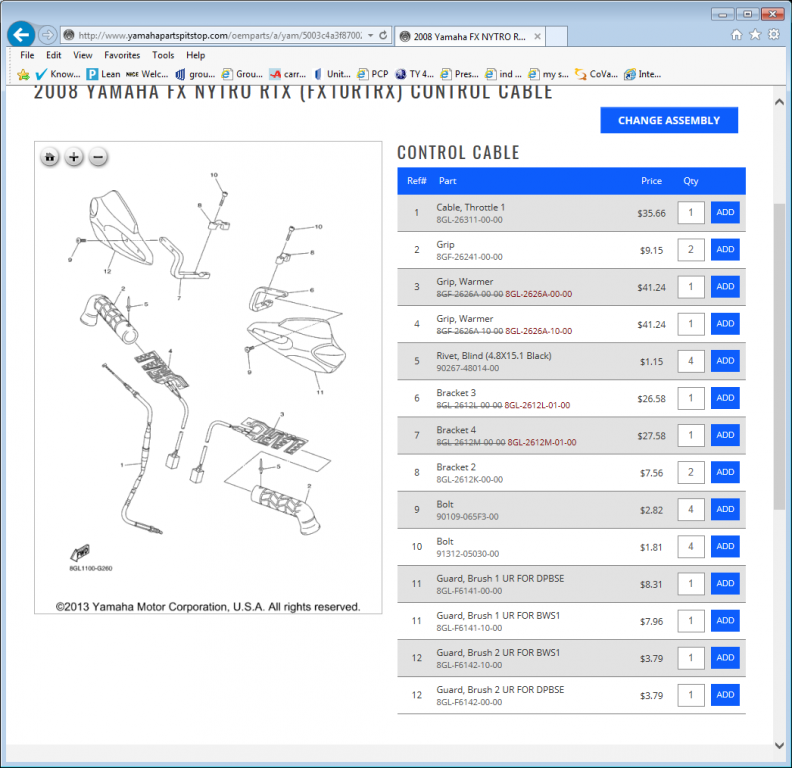Add Grip 8GF-26241-00-00 to cart

pos(725,250)
